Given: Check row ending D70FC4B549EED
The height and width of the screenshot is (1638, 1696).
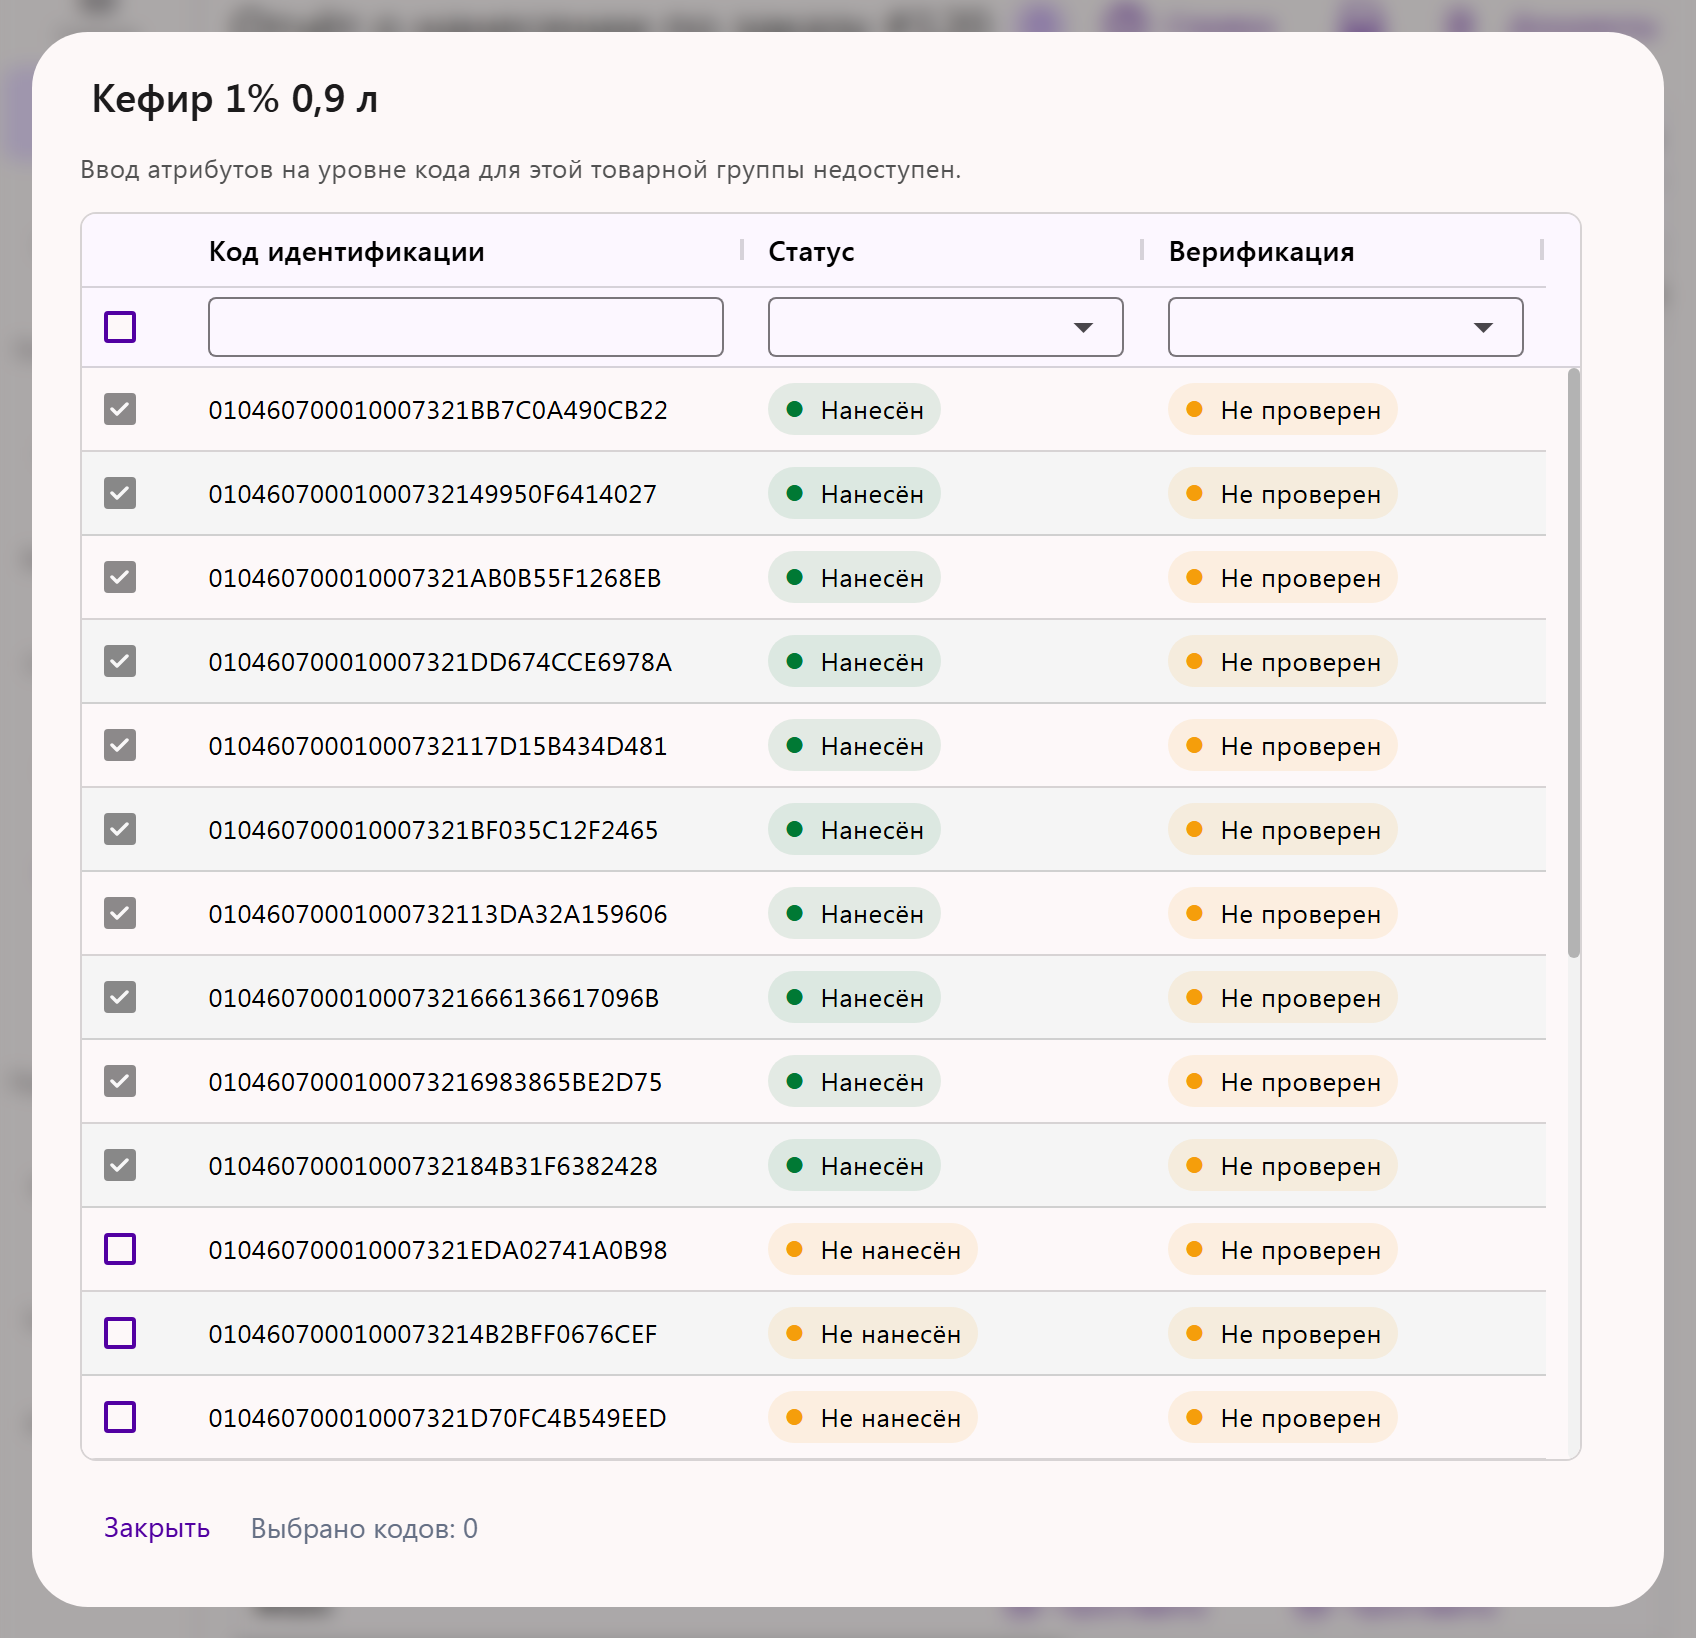Looking at the screenshot, I should point(120,1417).
